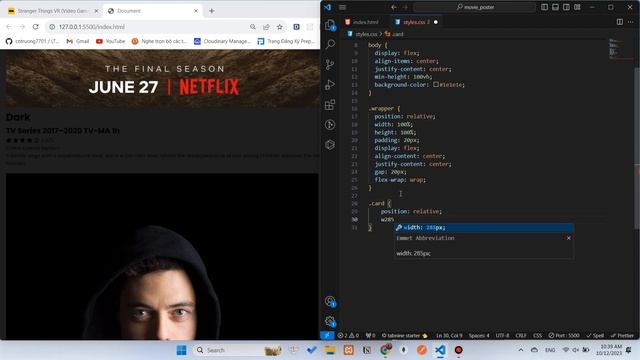640x360 pixels.
Task: Click the unsaved dot on styles.css tab
Action: (436, 22)
